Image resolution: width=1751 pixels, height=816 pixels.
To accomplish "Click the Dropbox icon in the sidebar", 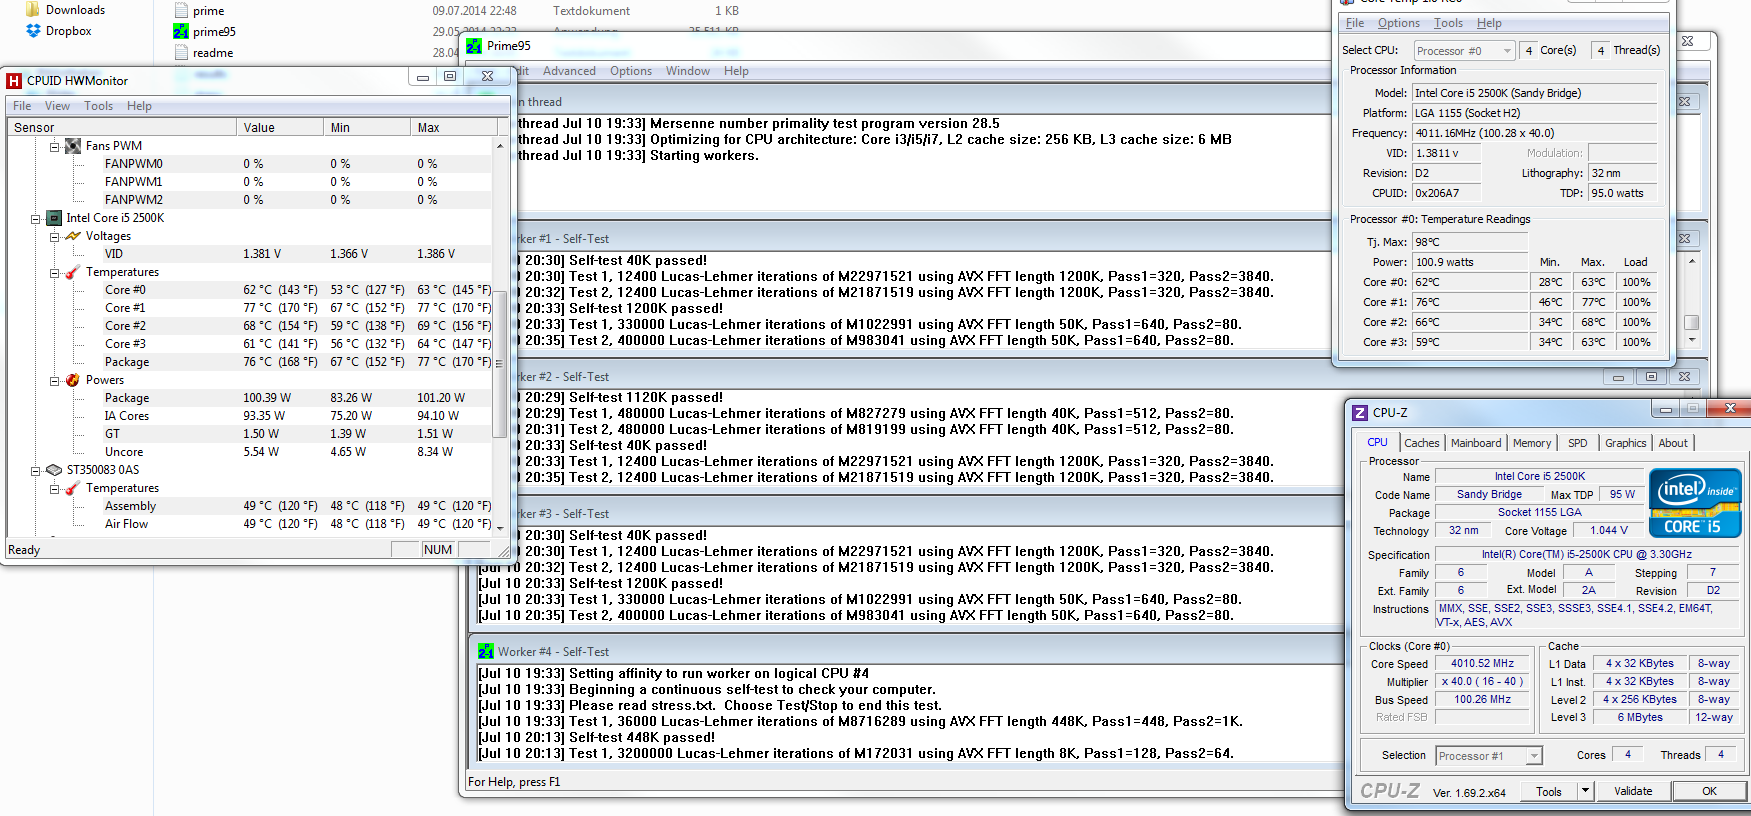I will tap(34, 31).
